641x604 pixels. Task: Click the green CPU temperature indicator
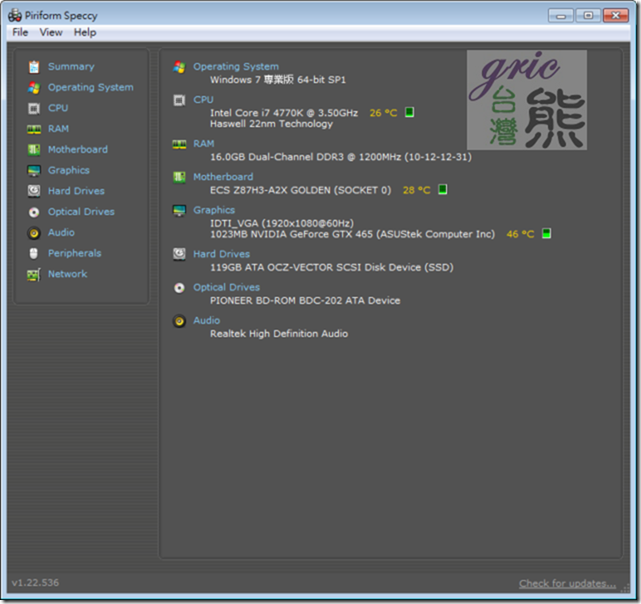pyautogui.click(x=409, y=112)
